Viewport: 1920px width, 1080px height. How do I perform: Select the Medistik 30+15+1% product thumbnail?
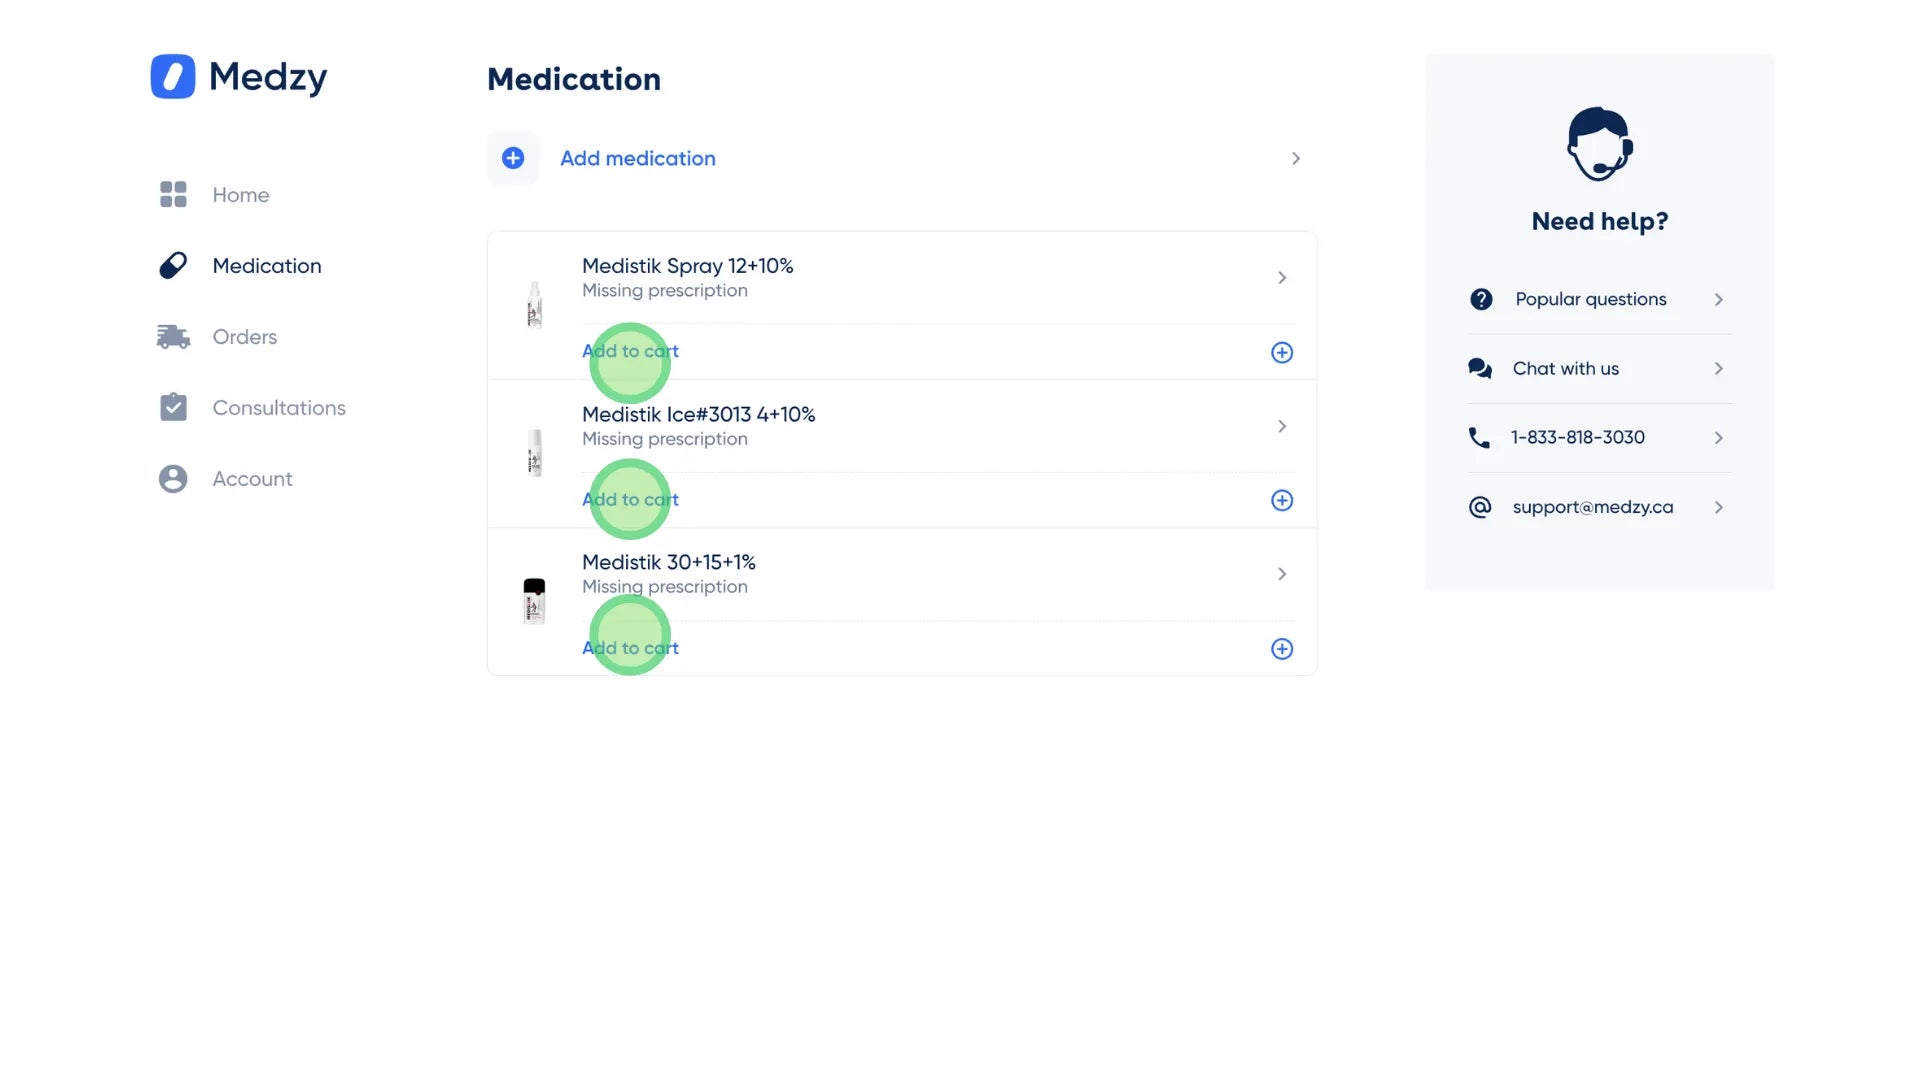point(534,601)
